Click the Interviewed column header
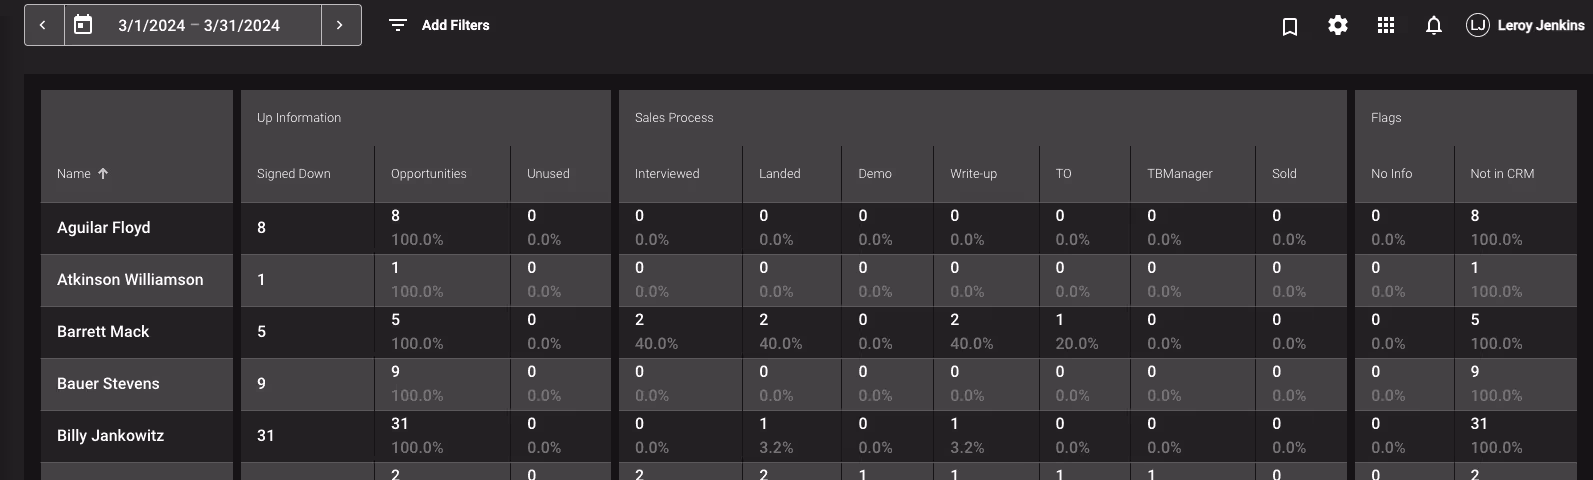 click(667, 173)
